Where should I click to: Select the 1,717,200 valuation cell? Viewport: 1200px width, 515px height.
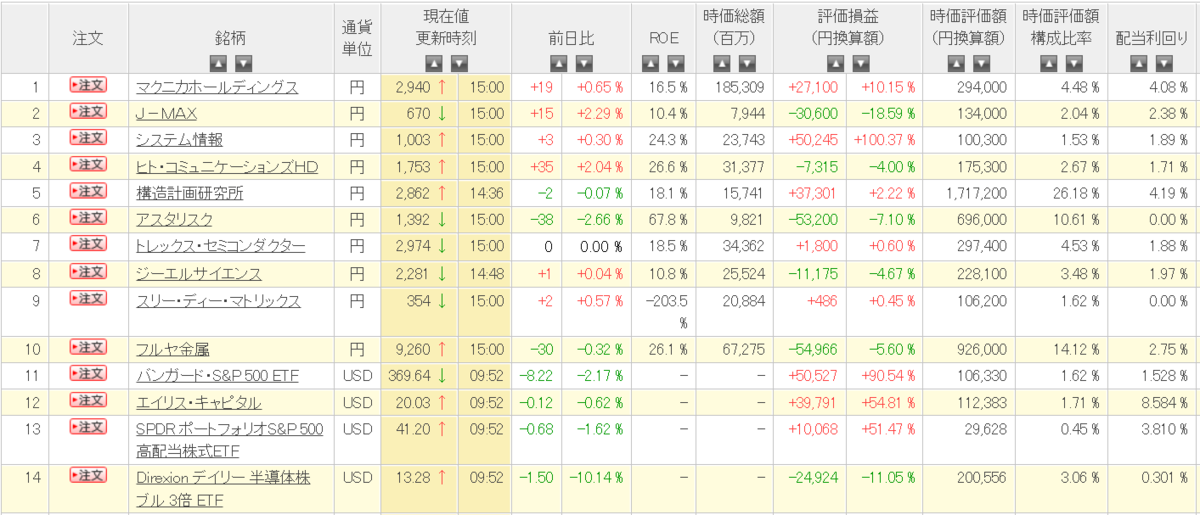point(968,194)
